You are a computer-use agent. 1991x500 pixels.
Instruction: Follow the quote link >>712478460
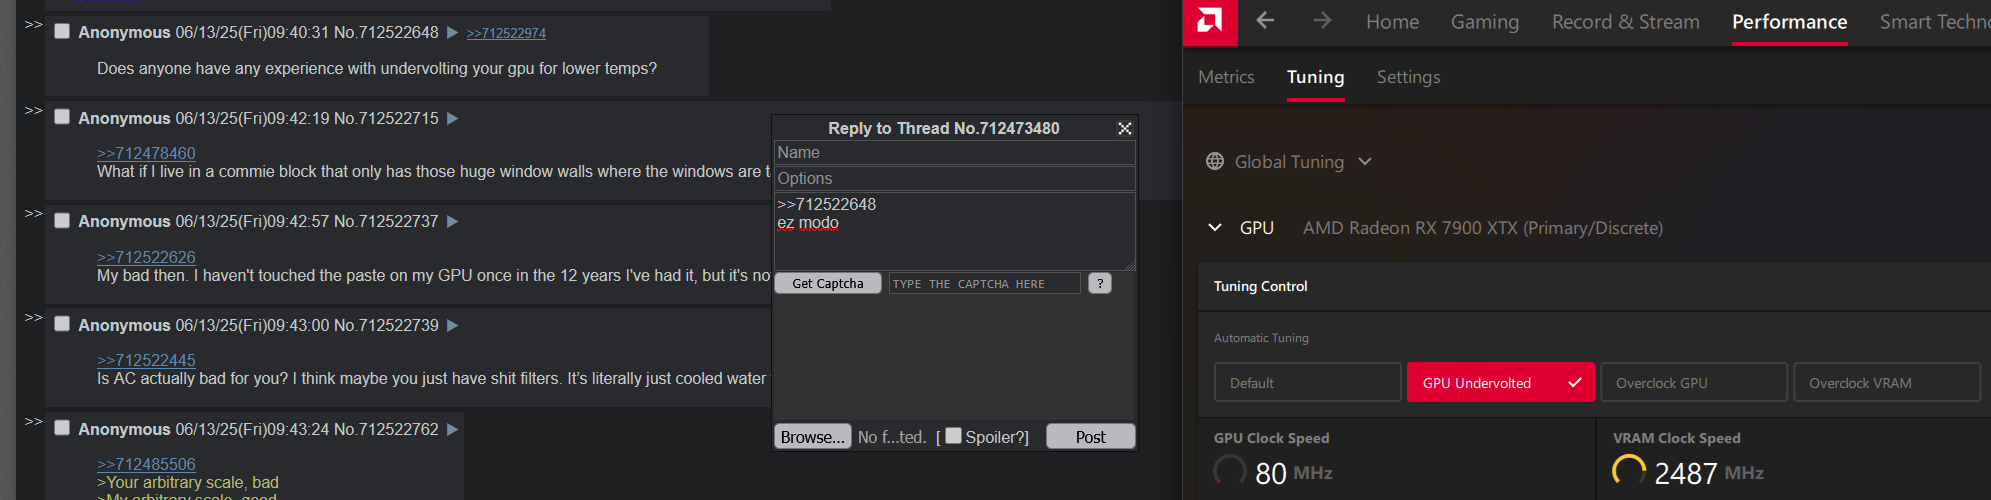pyautogui.click(x=146, y=153)
